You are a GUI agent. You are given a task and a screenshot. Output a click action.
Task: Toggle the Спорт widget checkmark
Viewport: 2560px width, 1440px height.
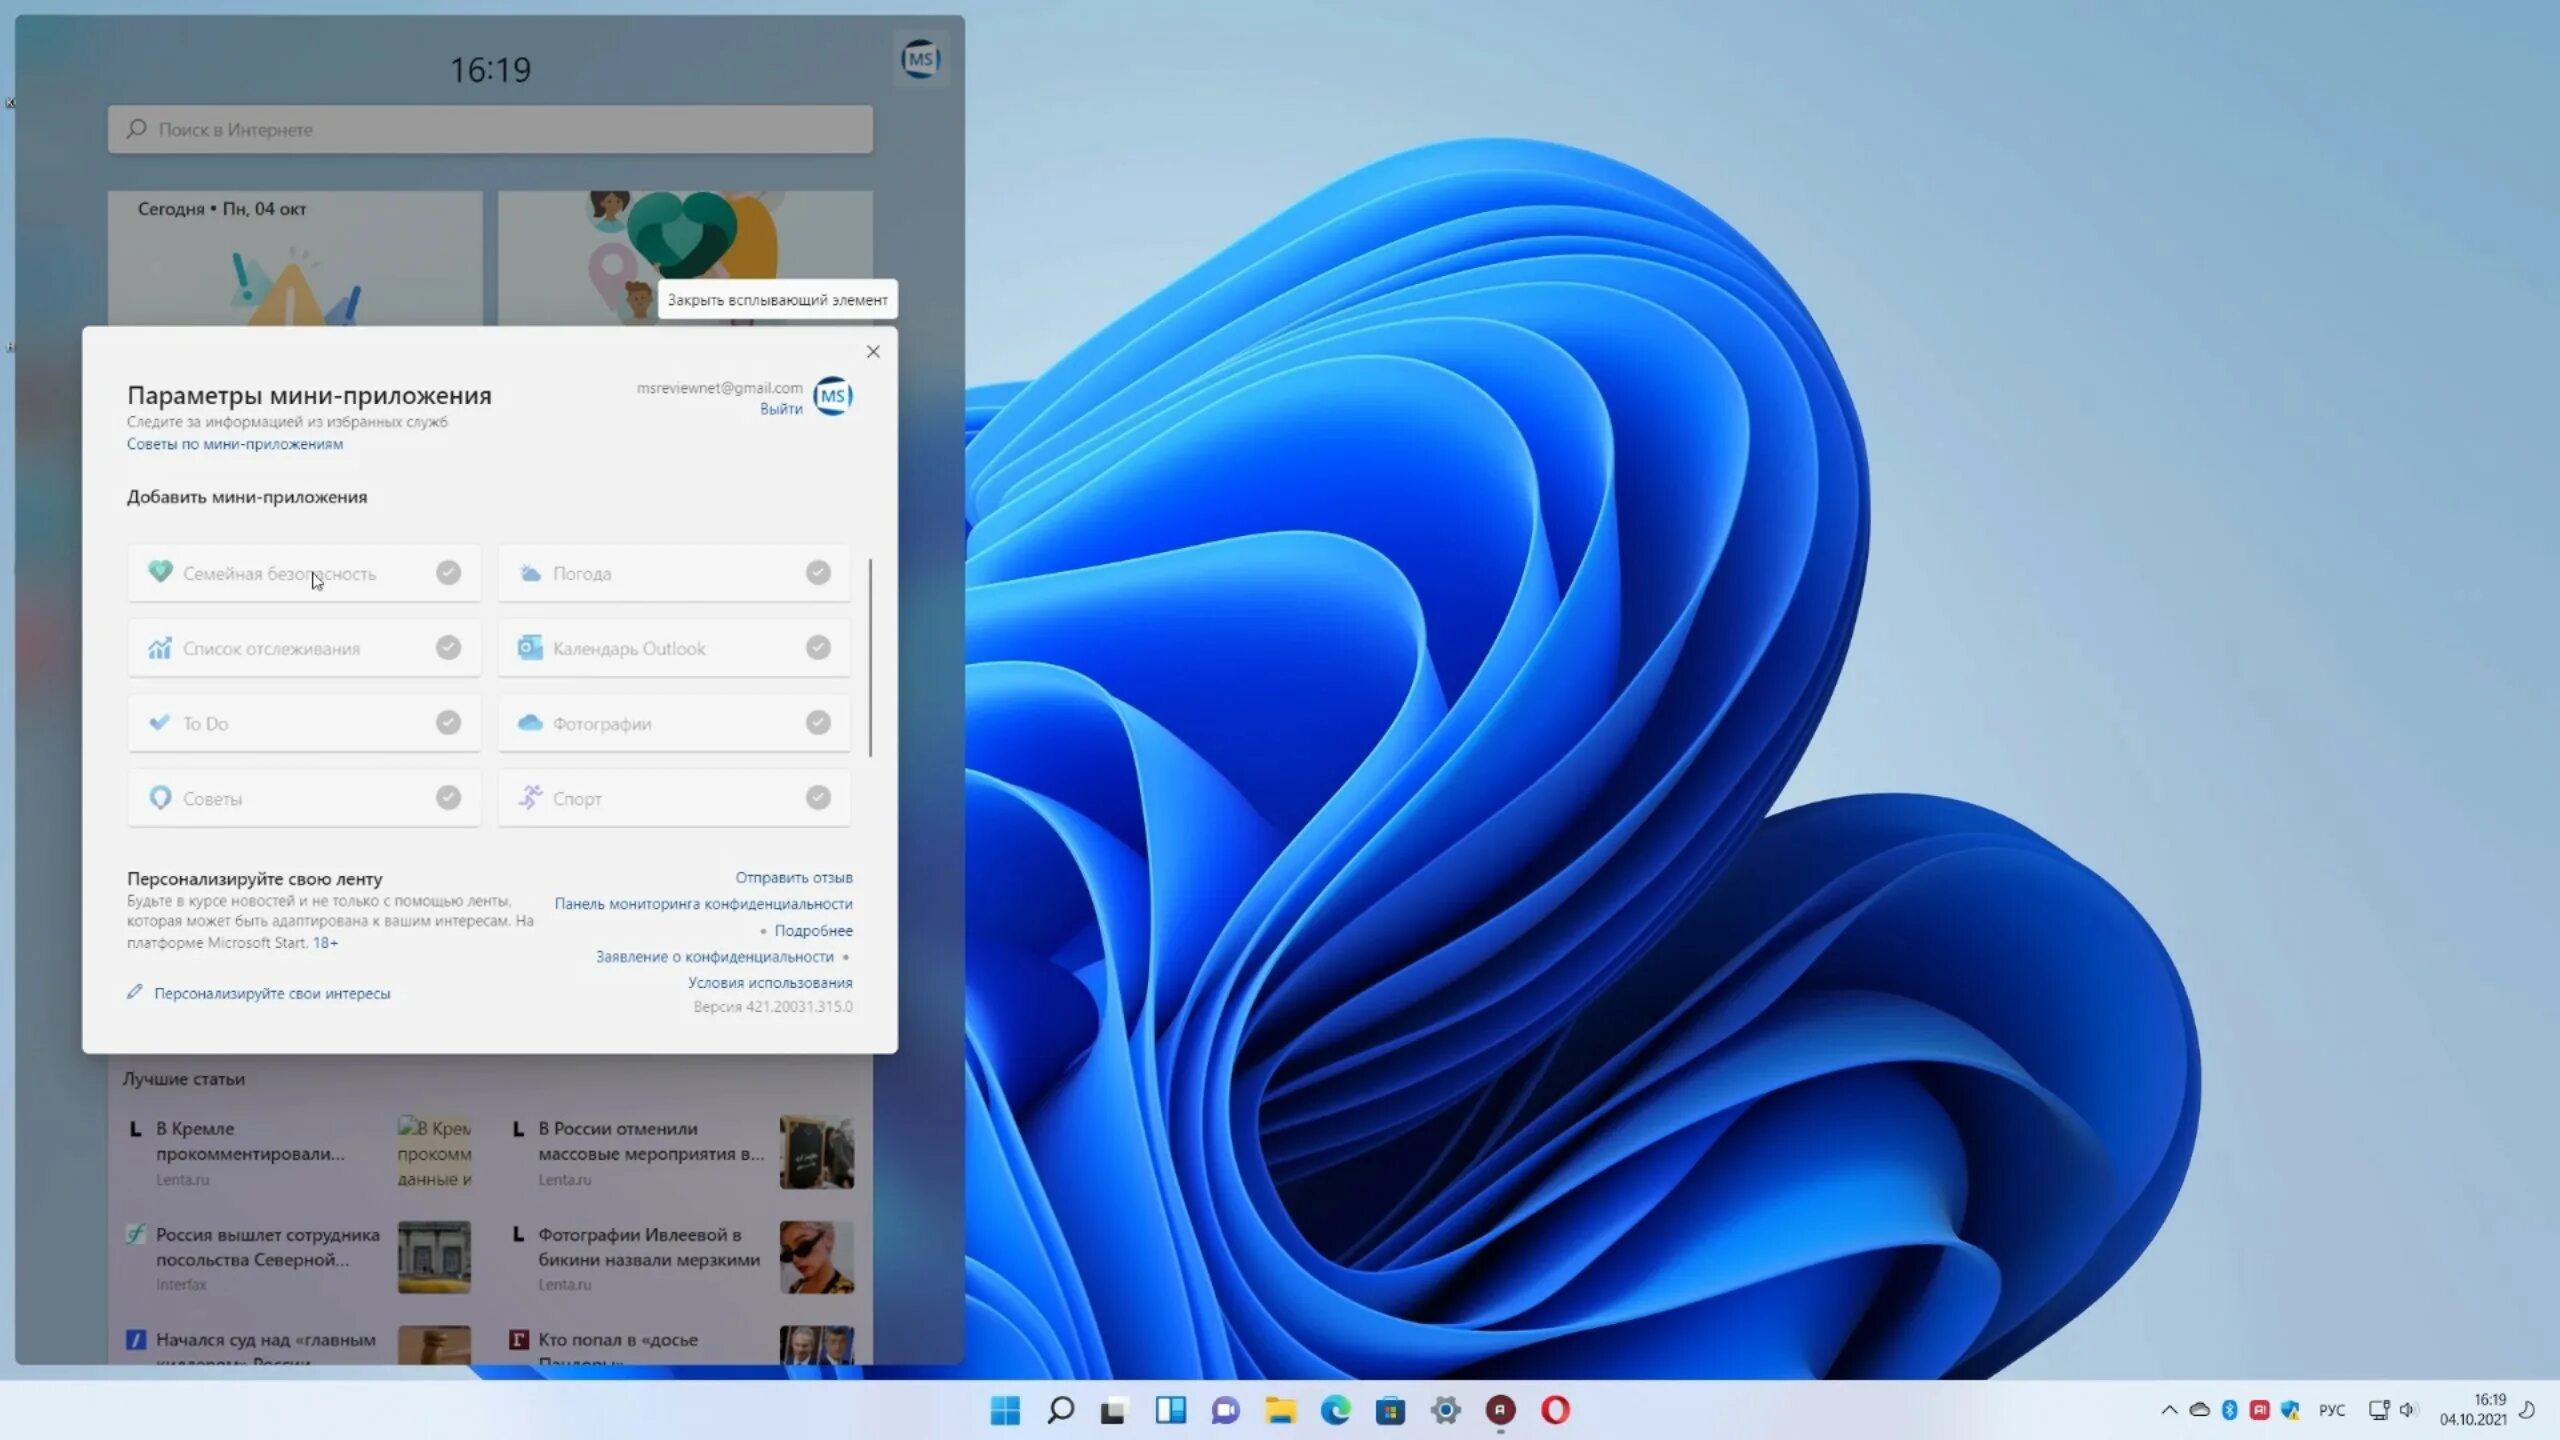818,798
